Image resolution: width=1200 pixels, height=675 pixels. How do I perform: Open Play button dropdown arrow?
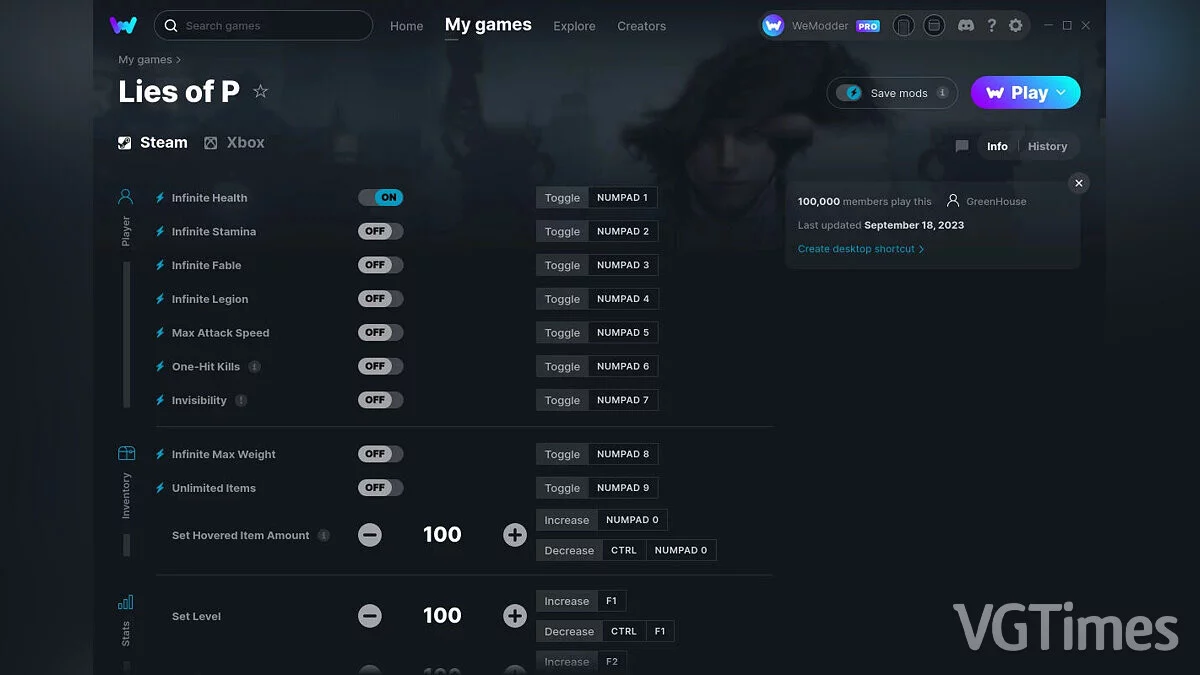[x=1061, y=92]
